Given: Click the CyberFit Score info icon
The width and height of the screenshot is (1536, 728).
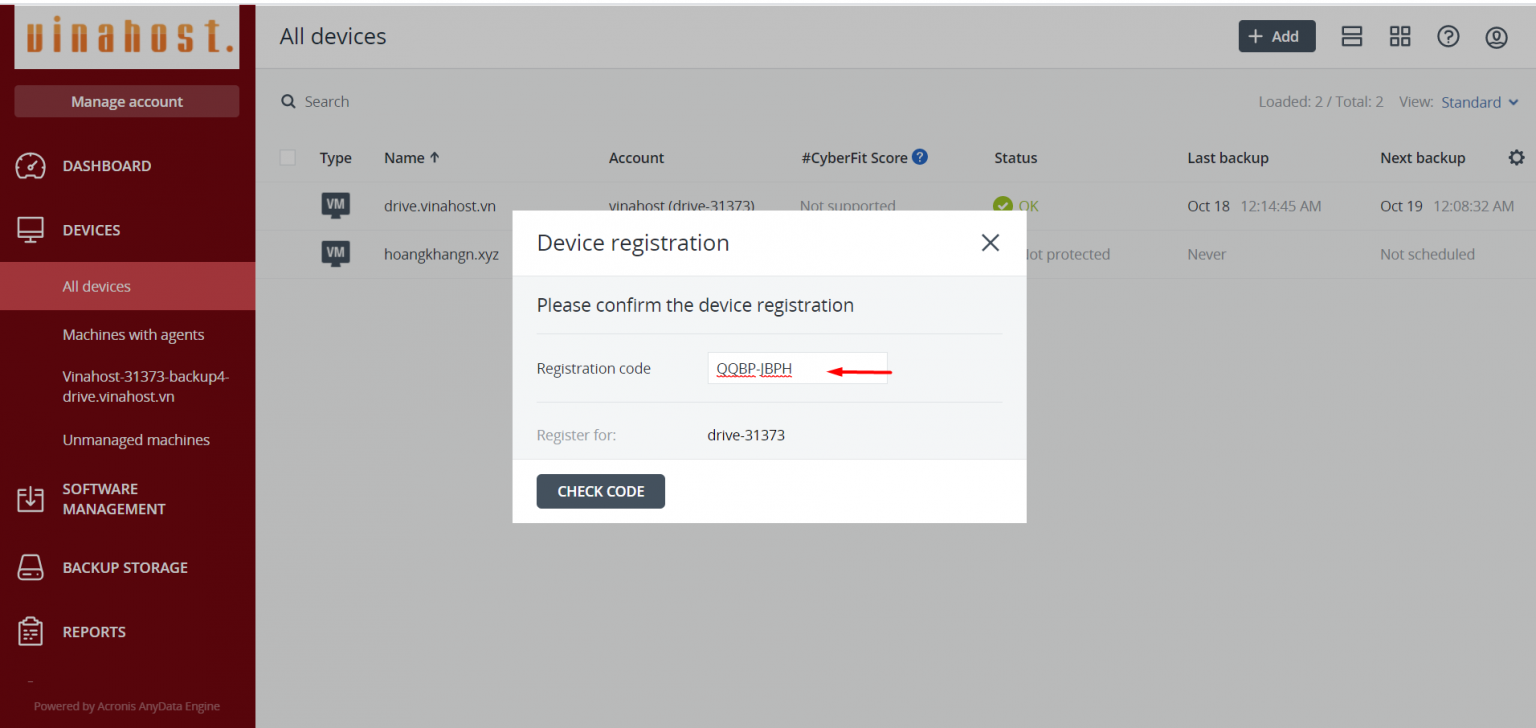Looking at the screenshot, I should point(920,157).
